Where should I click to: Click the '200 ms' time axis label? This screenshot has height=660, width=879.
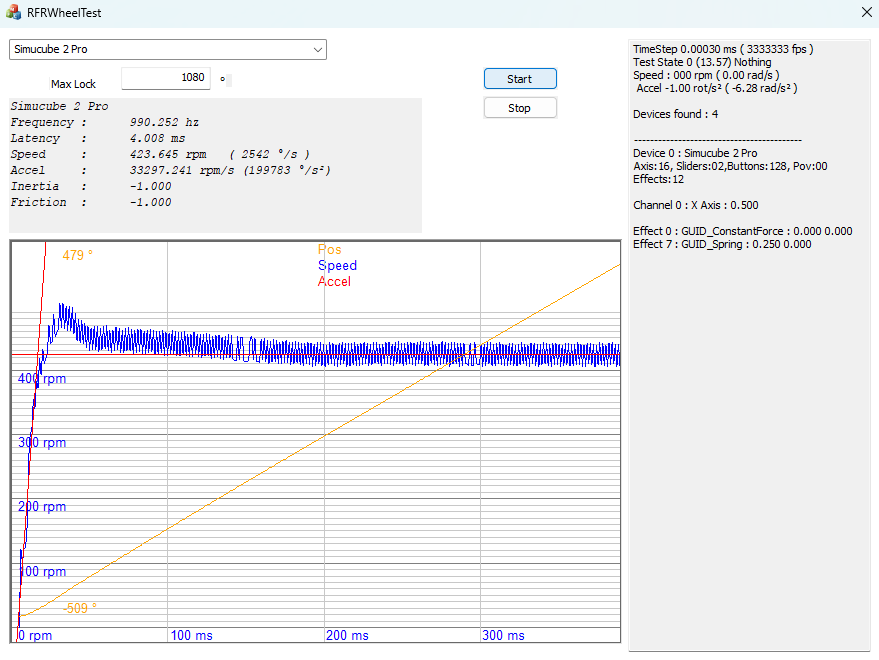(348, 635)
